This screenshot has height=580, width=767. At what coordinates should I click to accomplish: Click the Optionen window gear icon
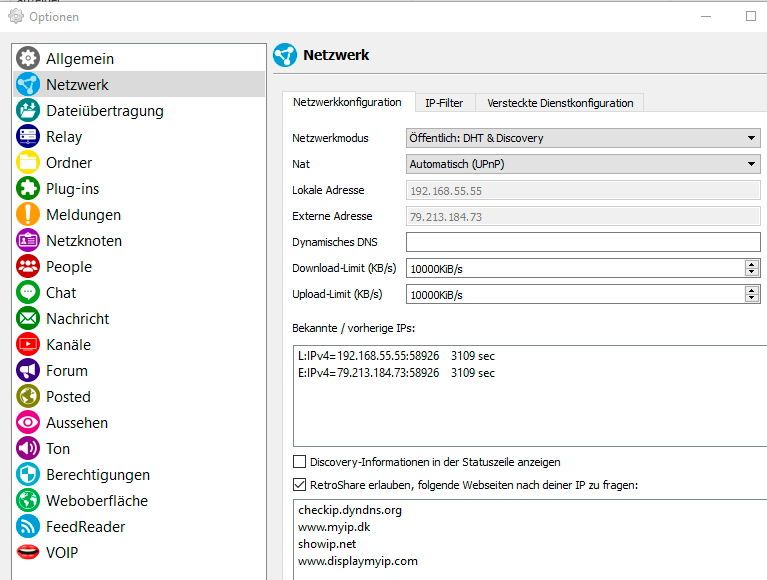tap(16, 16)
